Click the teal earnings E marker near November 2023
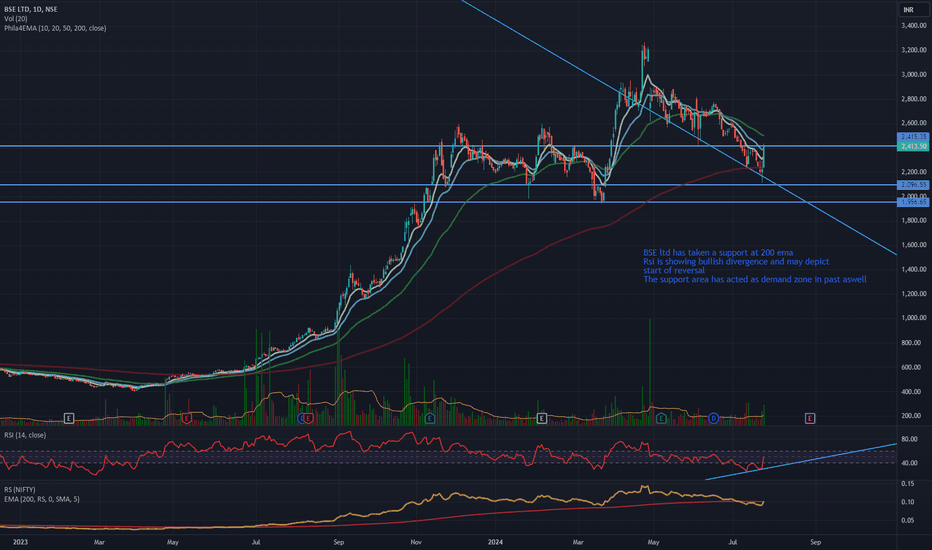Image resolution: width=932 pixels, height=550 pixels. [430, 419]
